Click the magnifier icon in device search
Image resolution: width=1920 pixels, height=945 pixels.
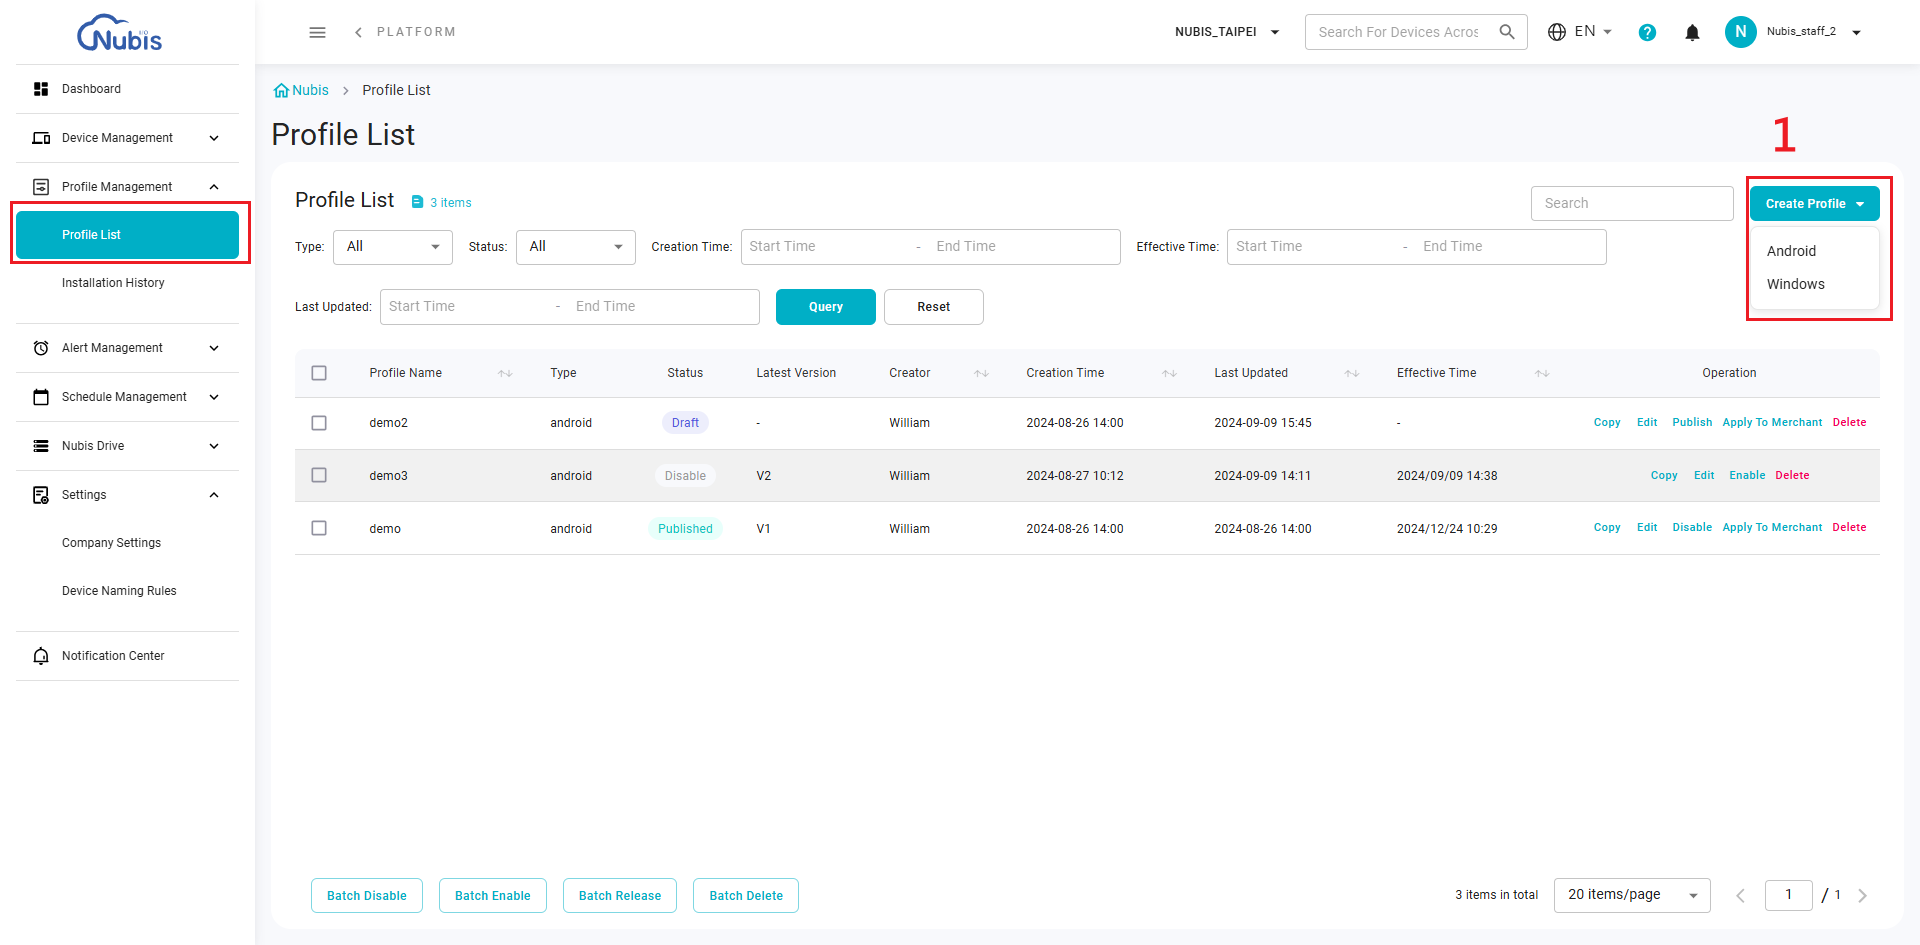click(1507, 32)
